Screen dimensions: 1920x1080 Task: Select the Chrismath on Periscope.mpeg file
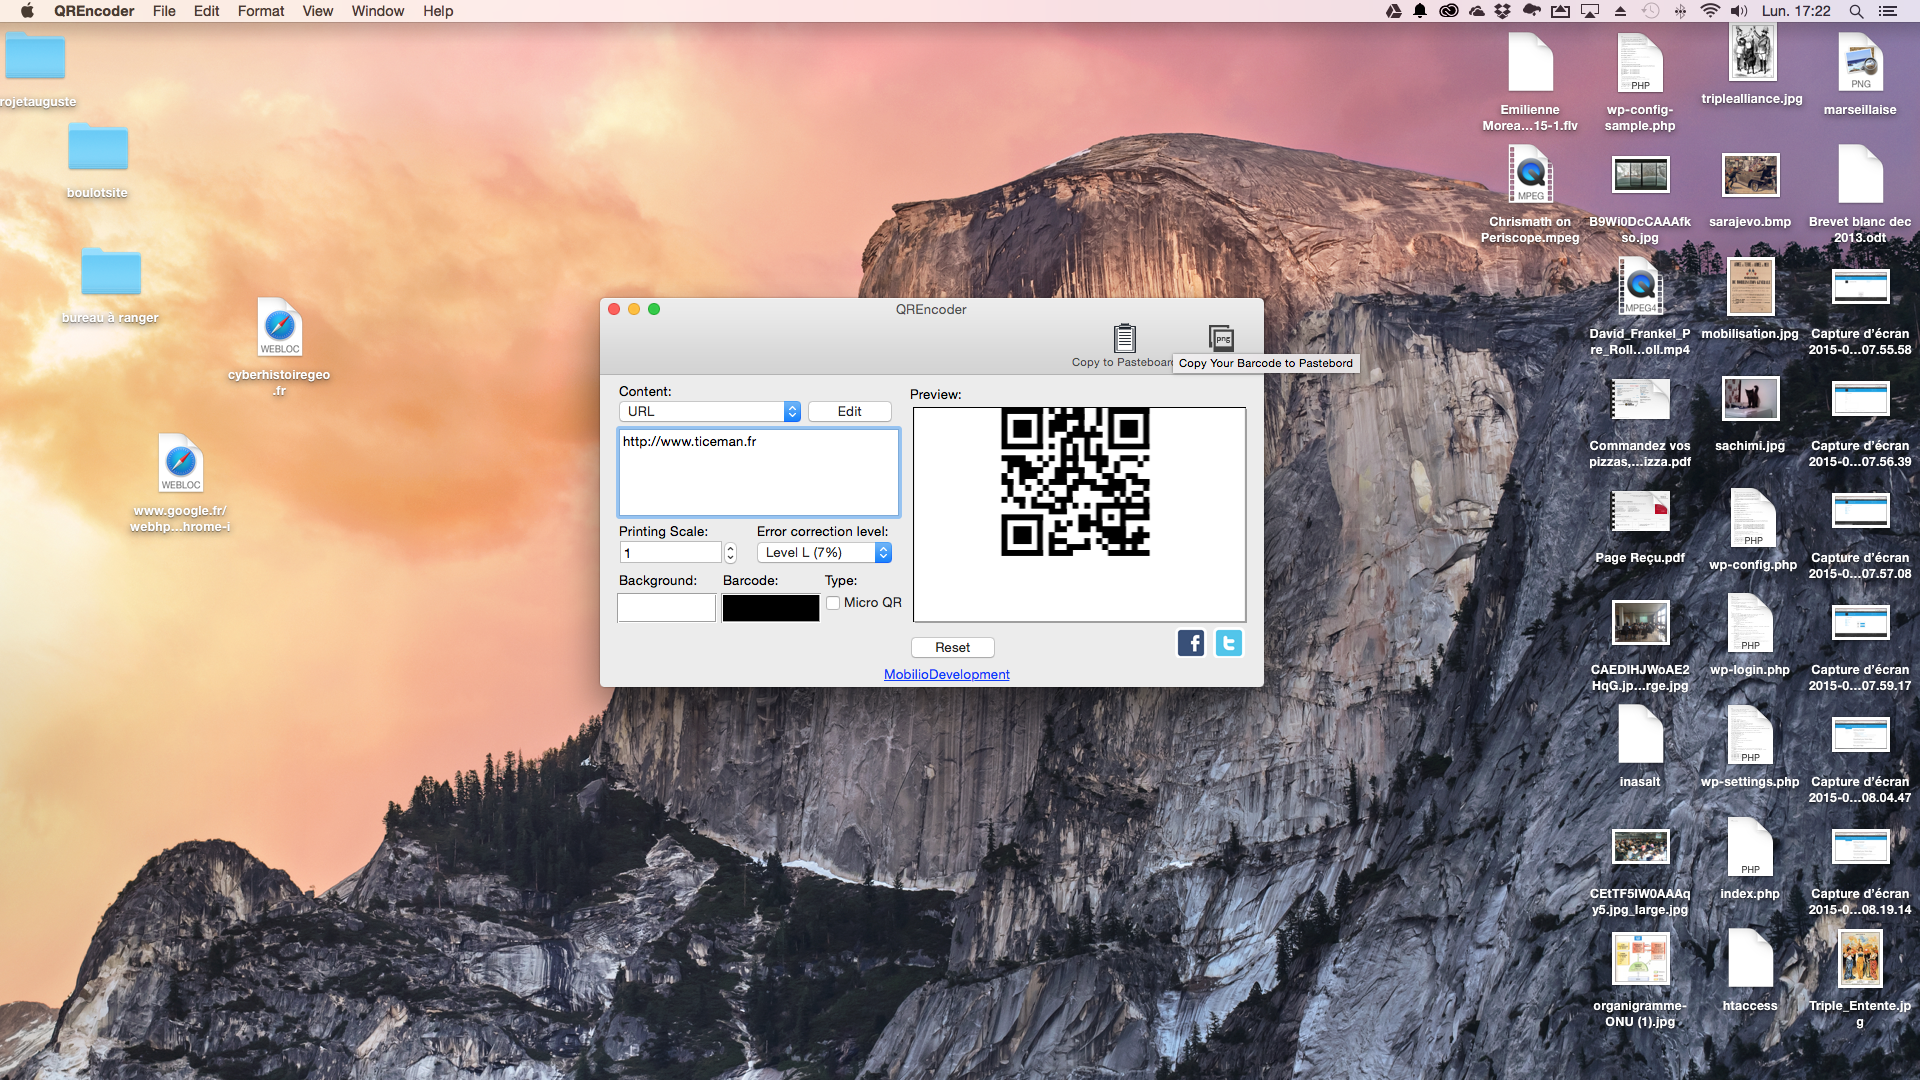(1530, 175)
